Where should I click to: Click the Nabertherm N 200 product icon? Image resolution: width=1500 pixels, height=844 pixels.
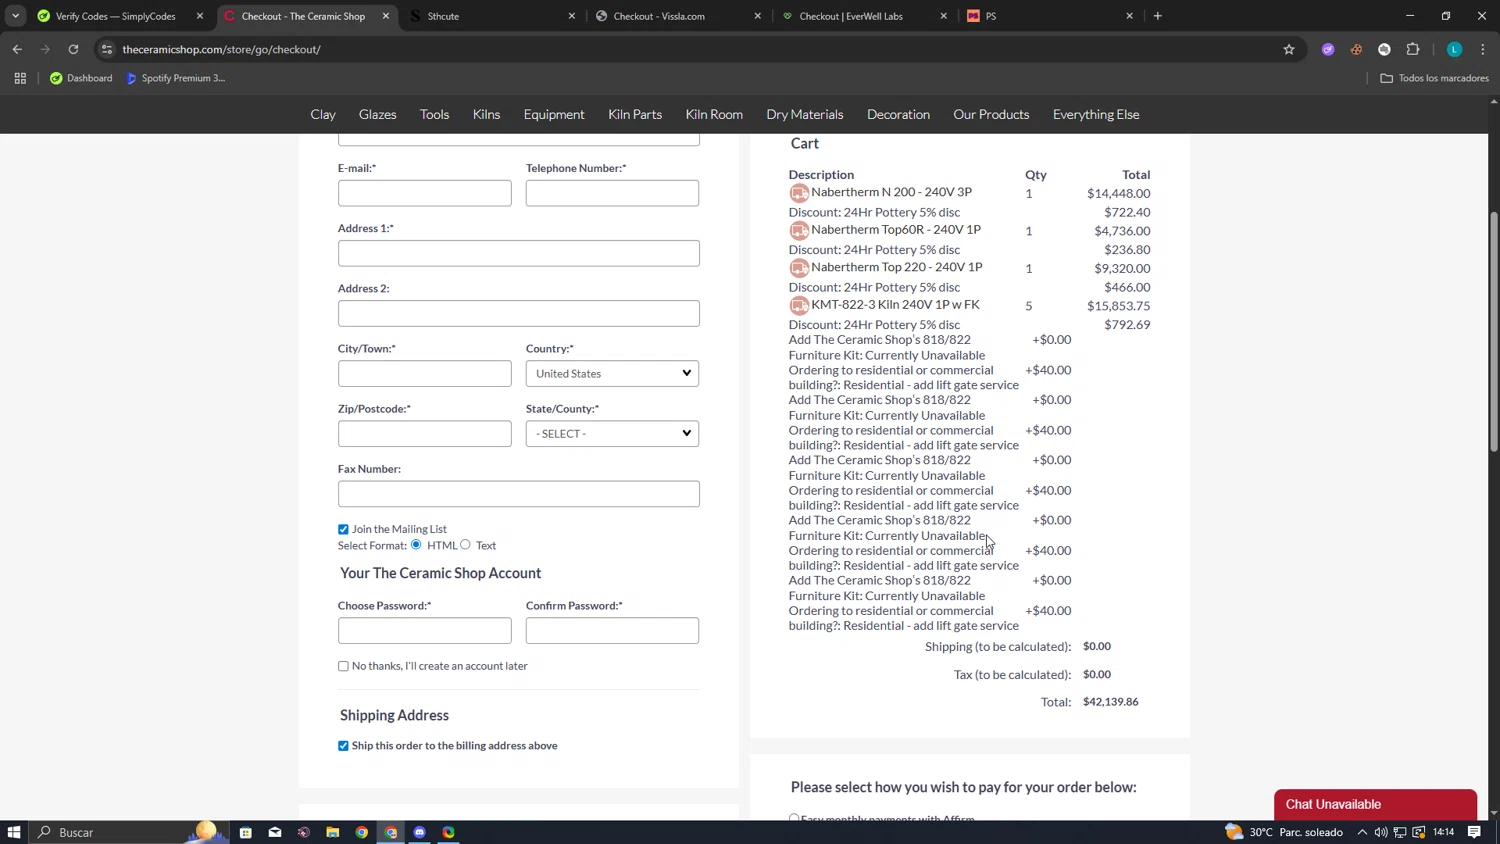[x=799, y=193]
